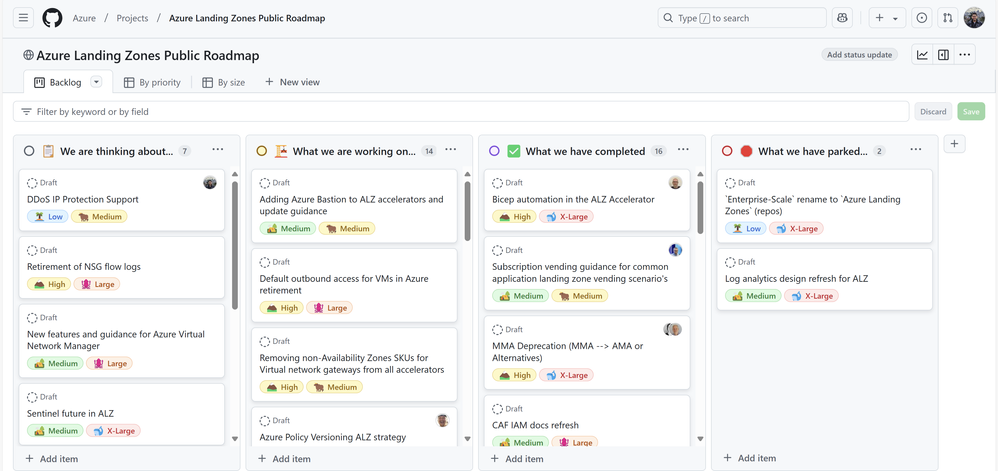This screenshot has height=471, width=998.
Task: Open 'Default outbound access for VMs' card
Action: (344, 284)
